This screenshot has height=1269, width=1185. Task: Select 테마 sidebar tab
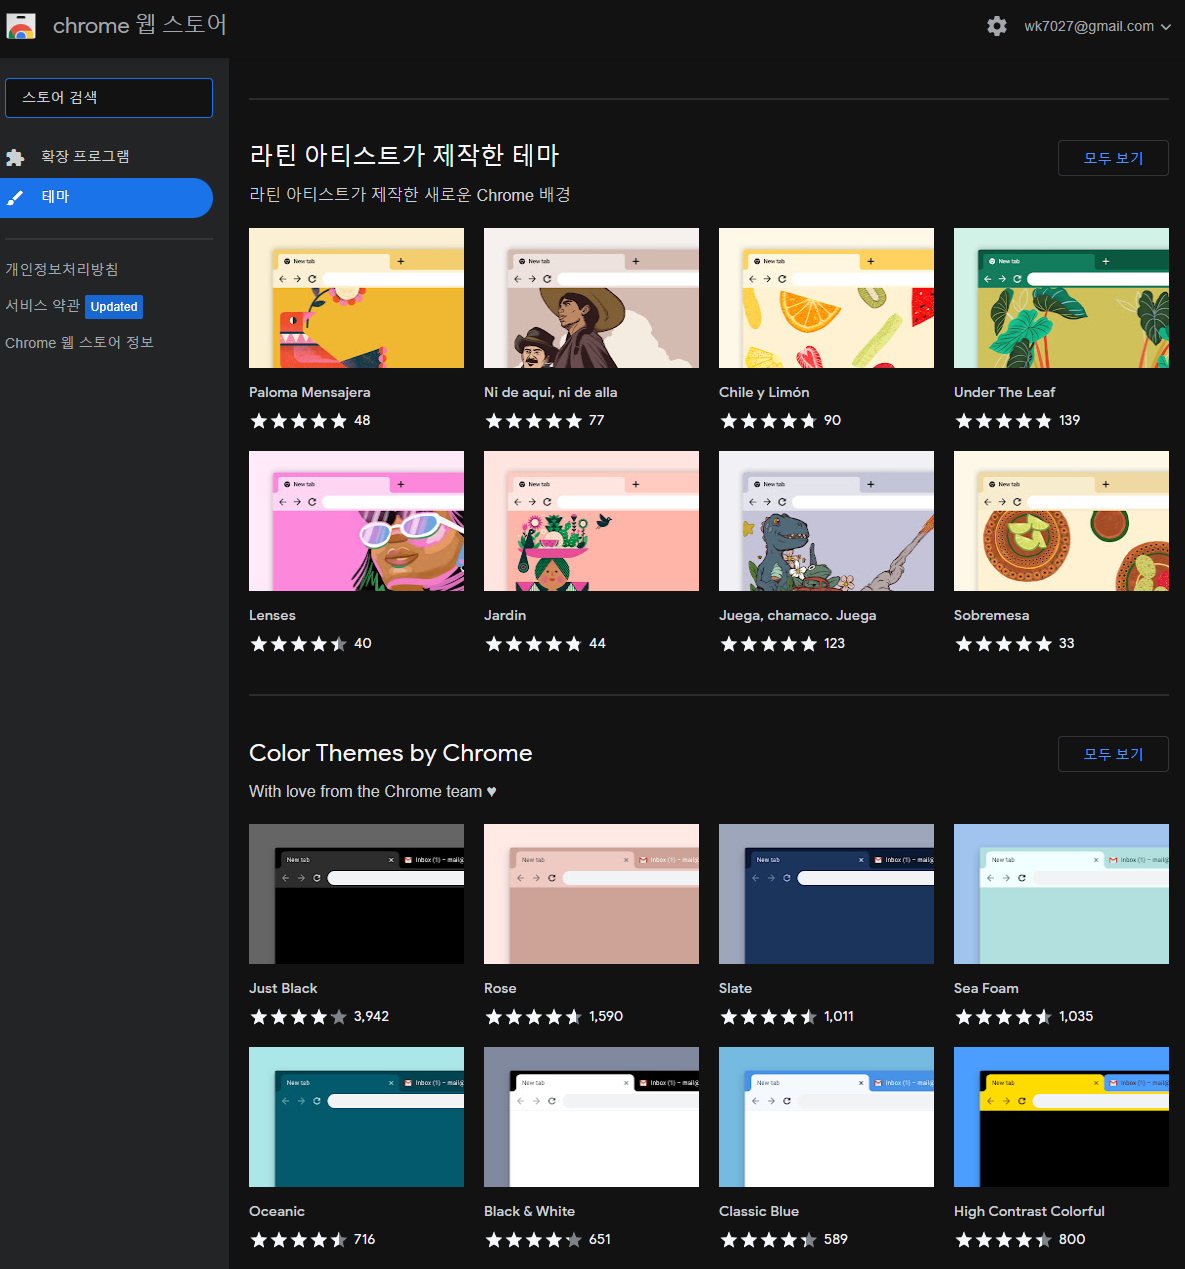[106, 198]
